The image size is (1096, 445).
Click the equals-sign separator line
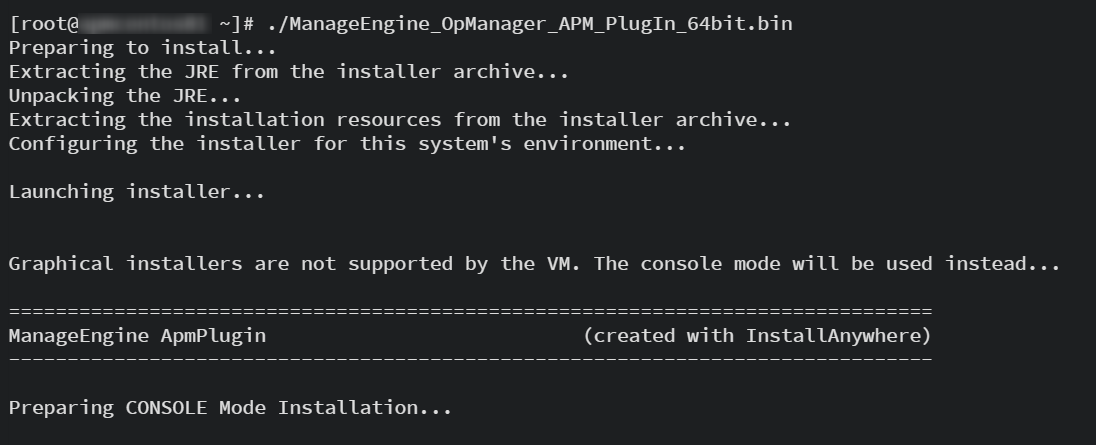click(470, 311)
